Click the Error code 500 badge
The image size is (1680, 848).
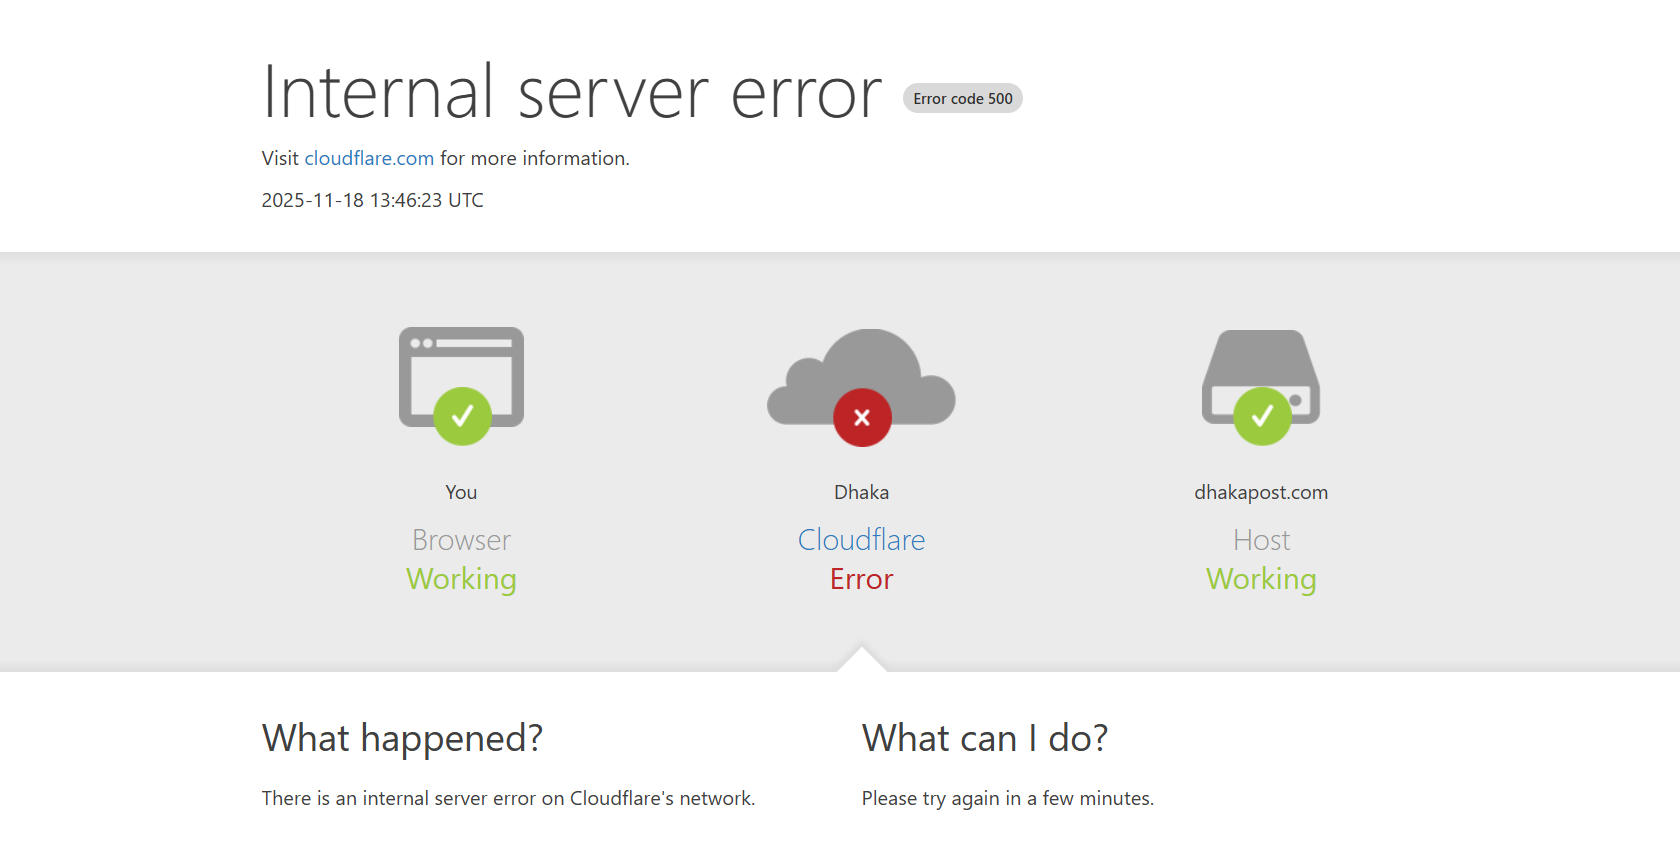962,99
